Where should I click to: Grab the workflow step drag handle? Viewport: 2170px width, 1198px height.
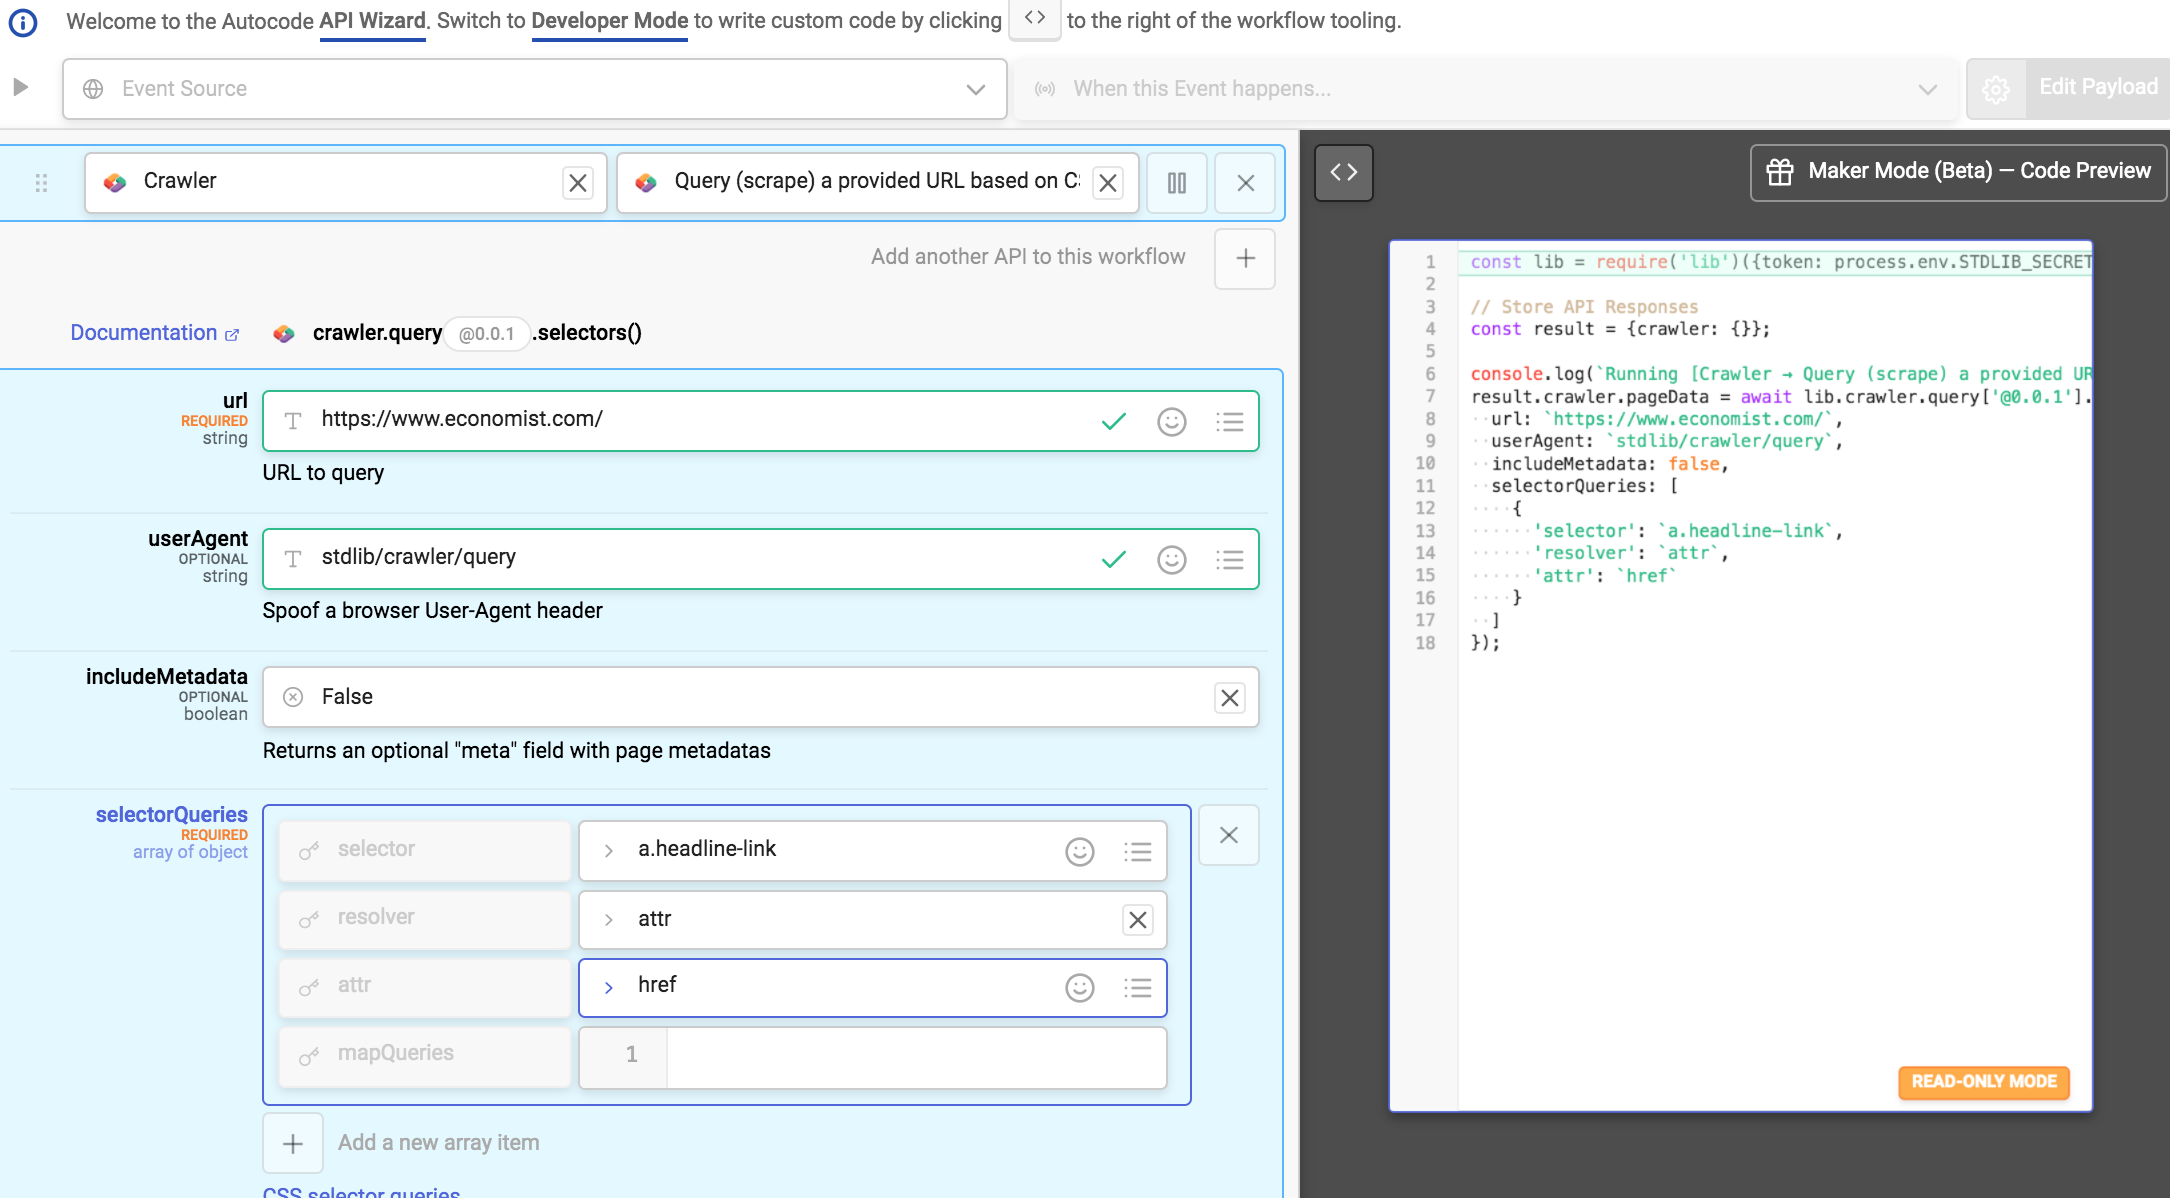pyautogui.click(x=41, y=183)
